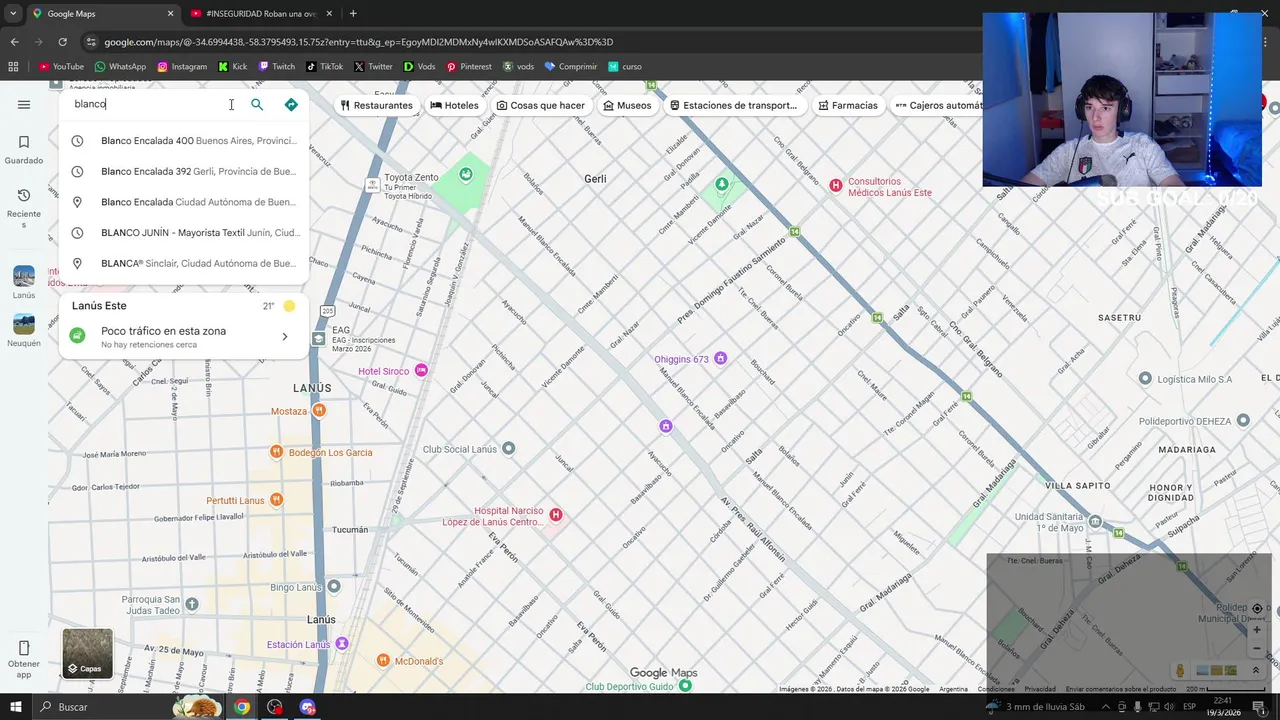The height and width of the screenshot is (720, 1280).
Task: Click the search magnifier icon
Action: pos(257,104)
